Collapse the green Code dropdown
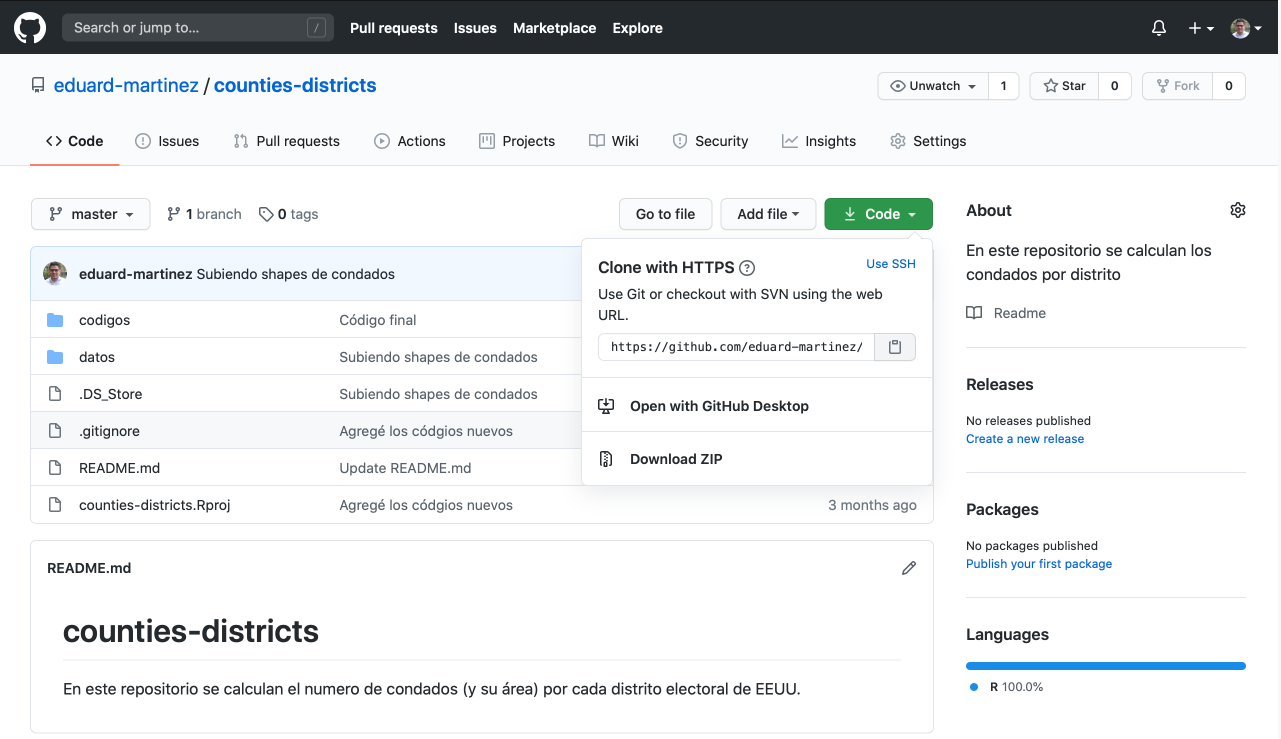The height and width of the screenshot is (739, 1281). click(x=879, y=214)
